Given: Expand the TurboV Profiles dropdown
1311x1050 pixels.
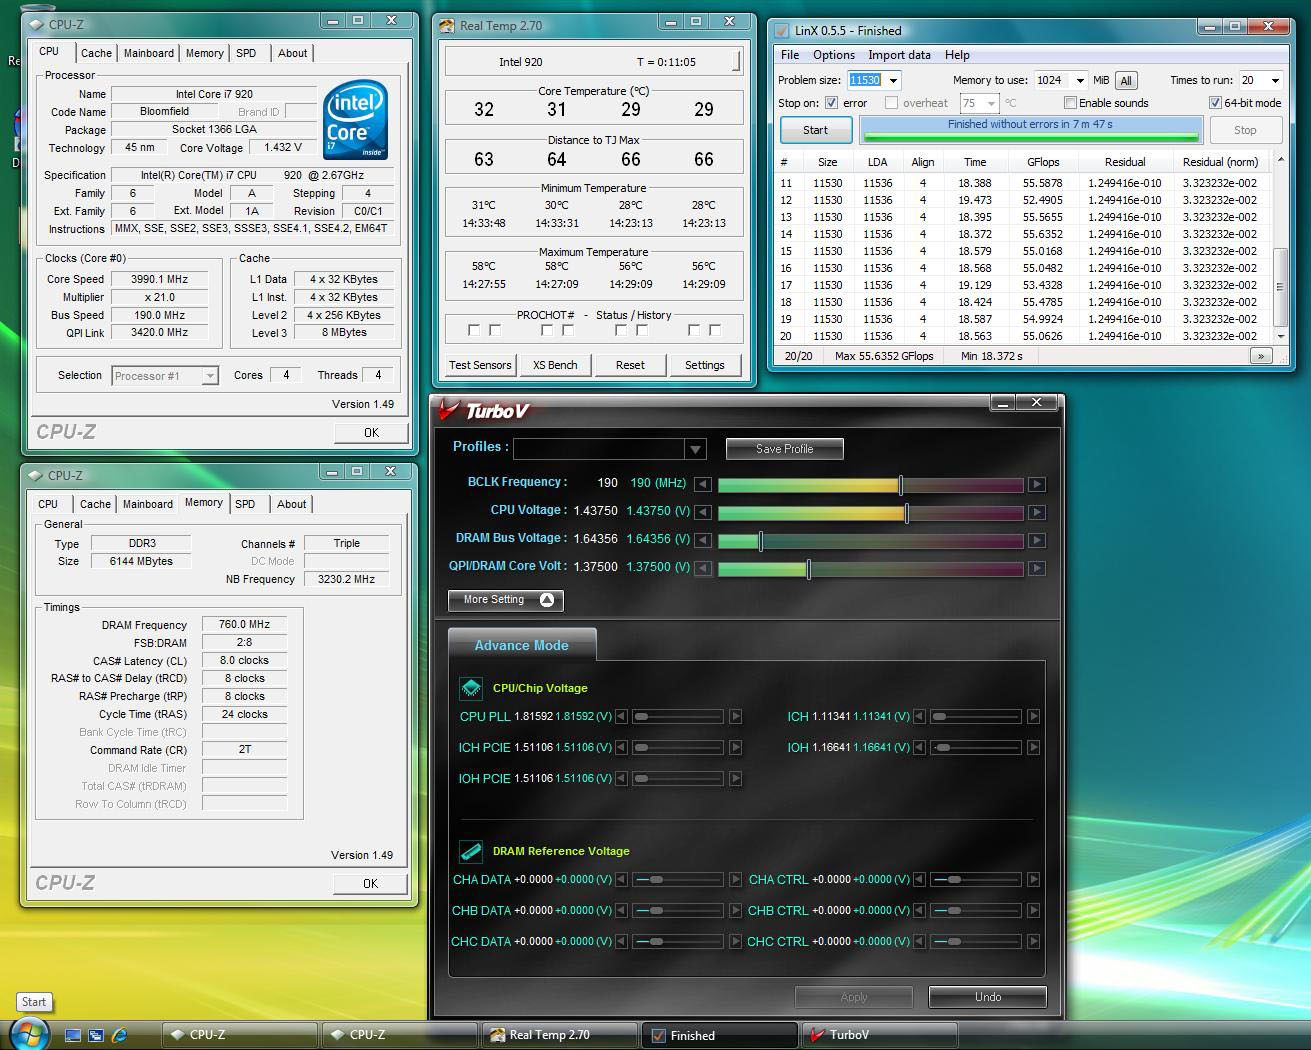Looking at the screenshot, I should click(x=696, y=449).
